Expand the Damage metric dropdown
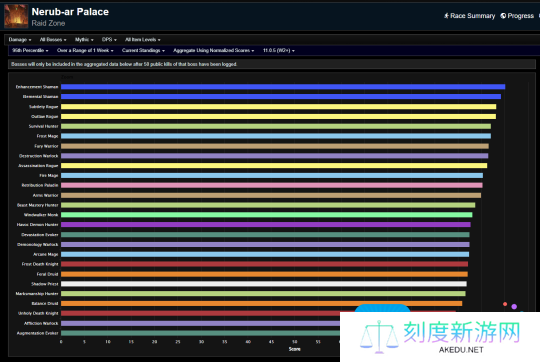Viewport: 540px width, 362px height. (20, 40)
